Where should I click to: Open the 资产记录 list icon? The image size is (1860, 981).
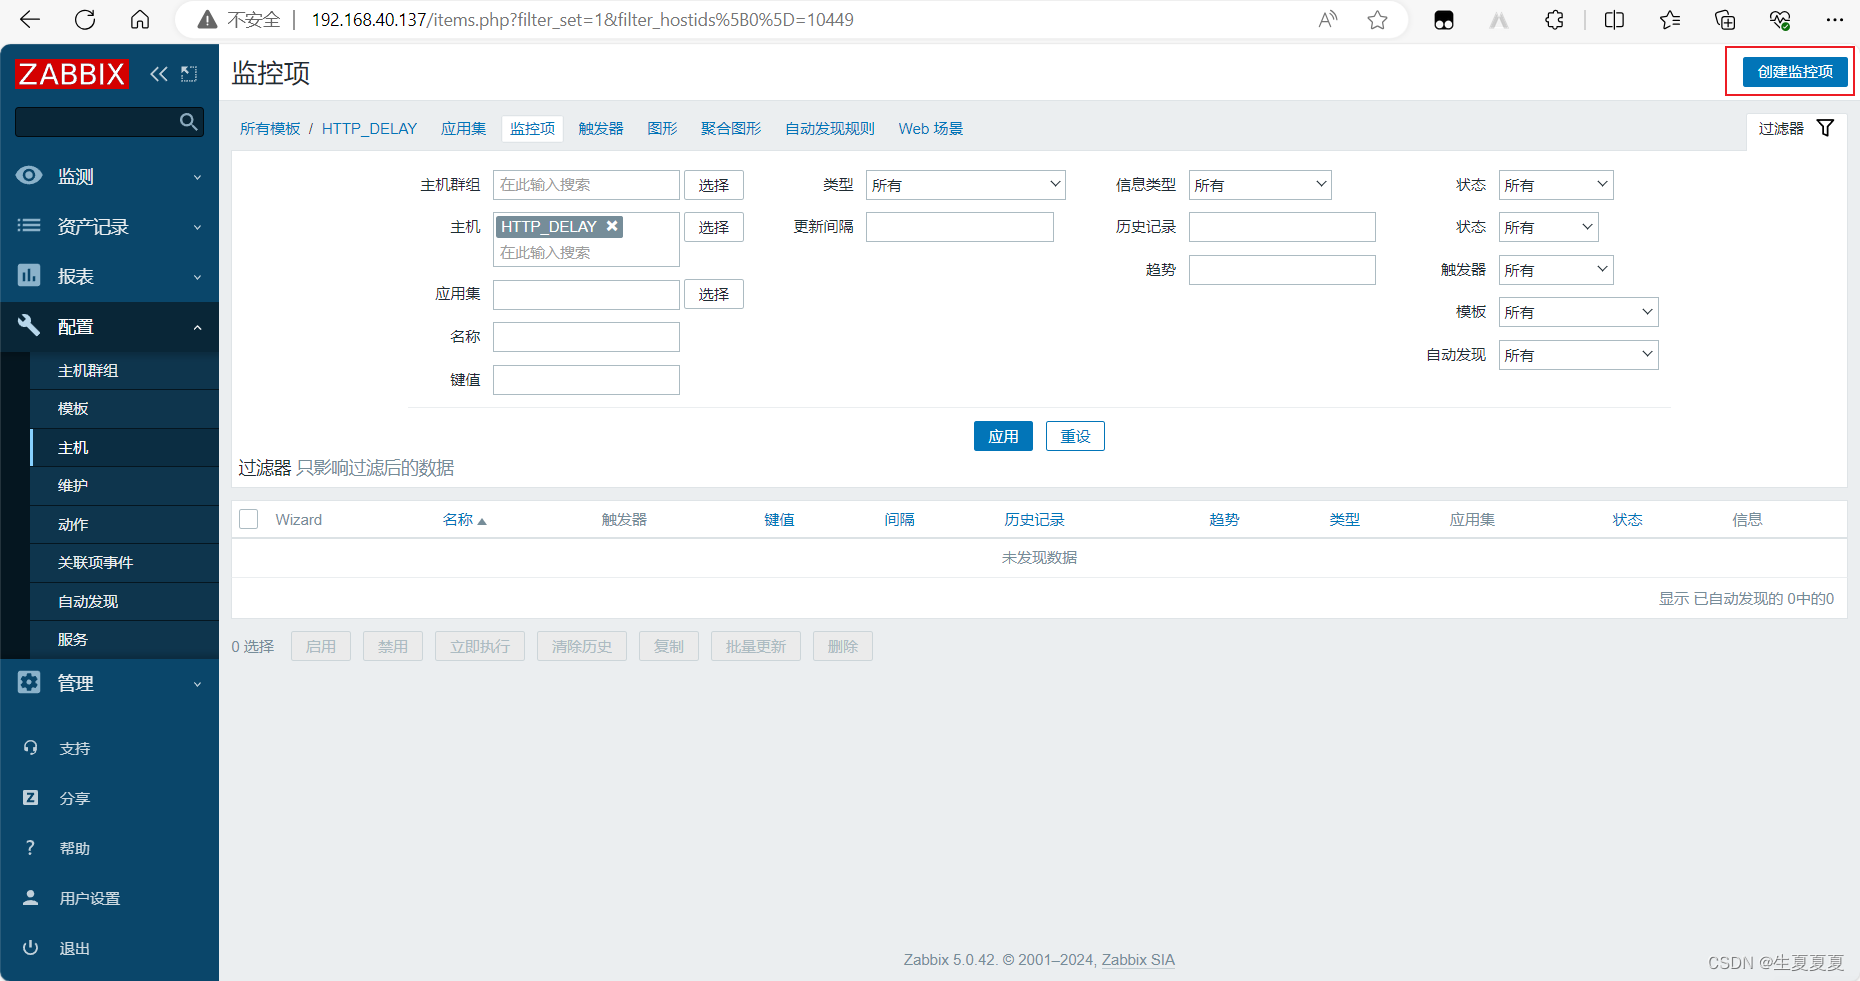pos(29,226)
